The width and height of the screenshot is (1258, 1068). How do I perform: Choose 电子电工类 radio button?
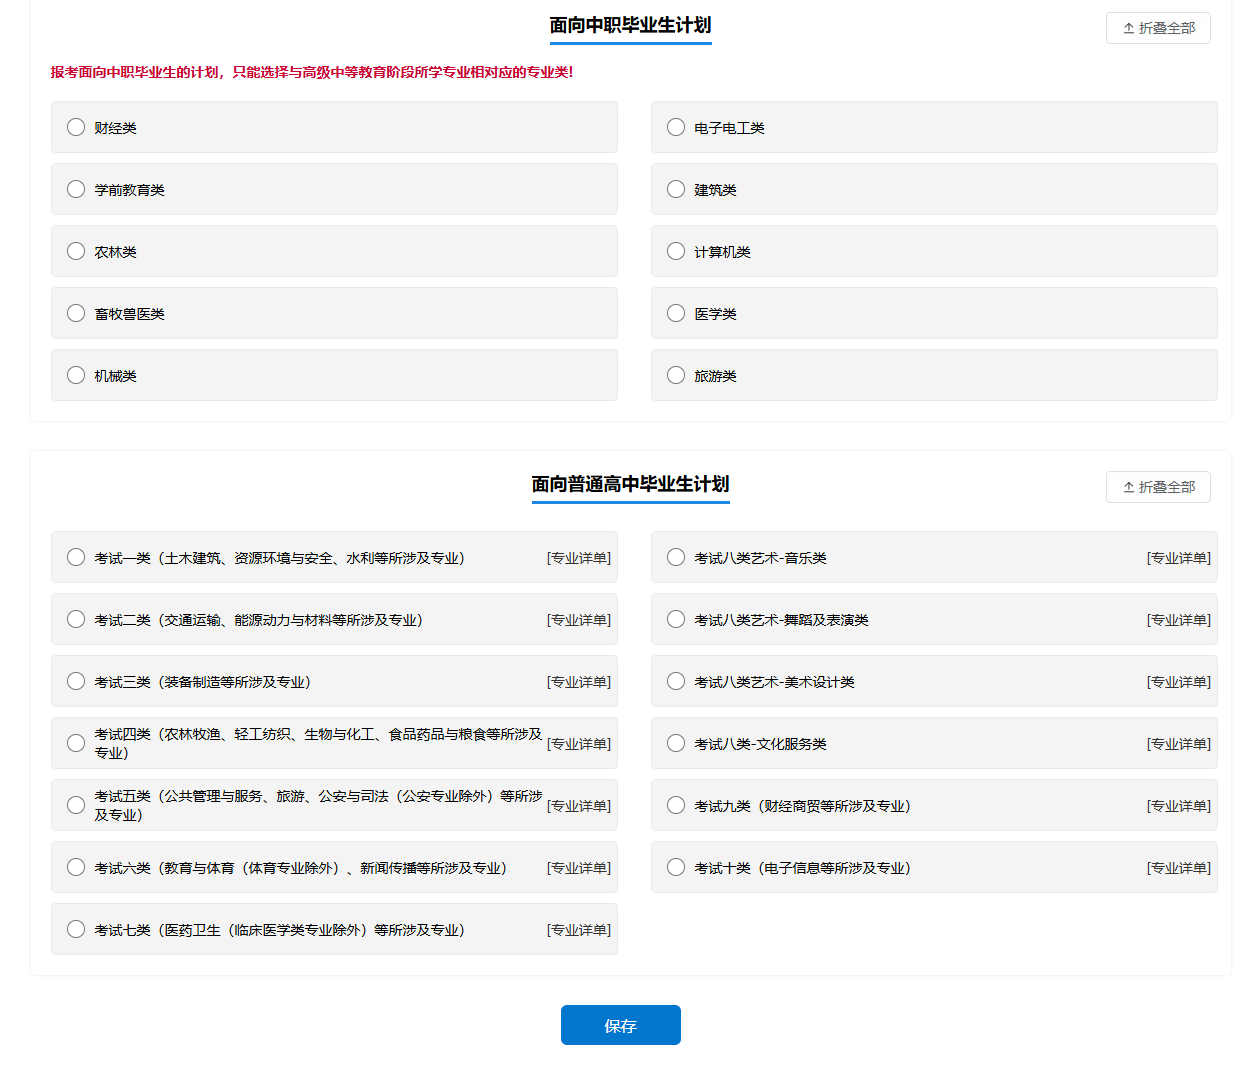[x=676, y=127]
